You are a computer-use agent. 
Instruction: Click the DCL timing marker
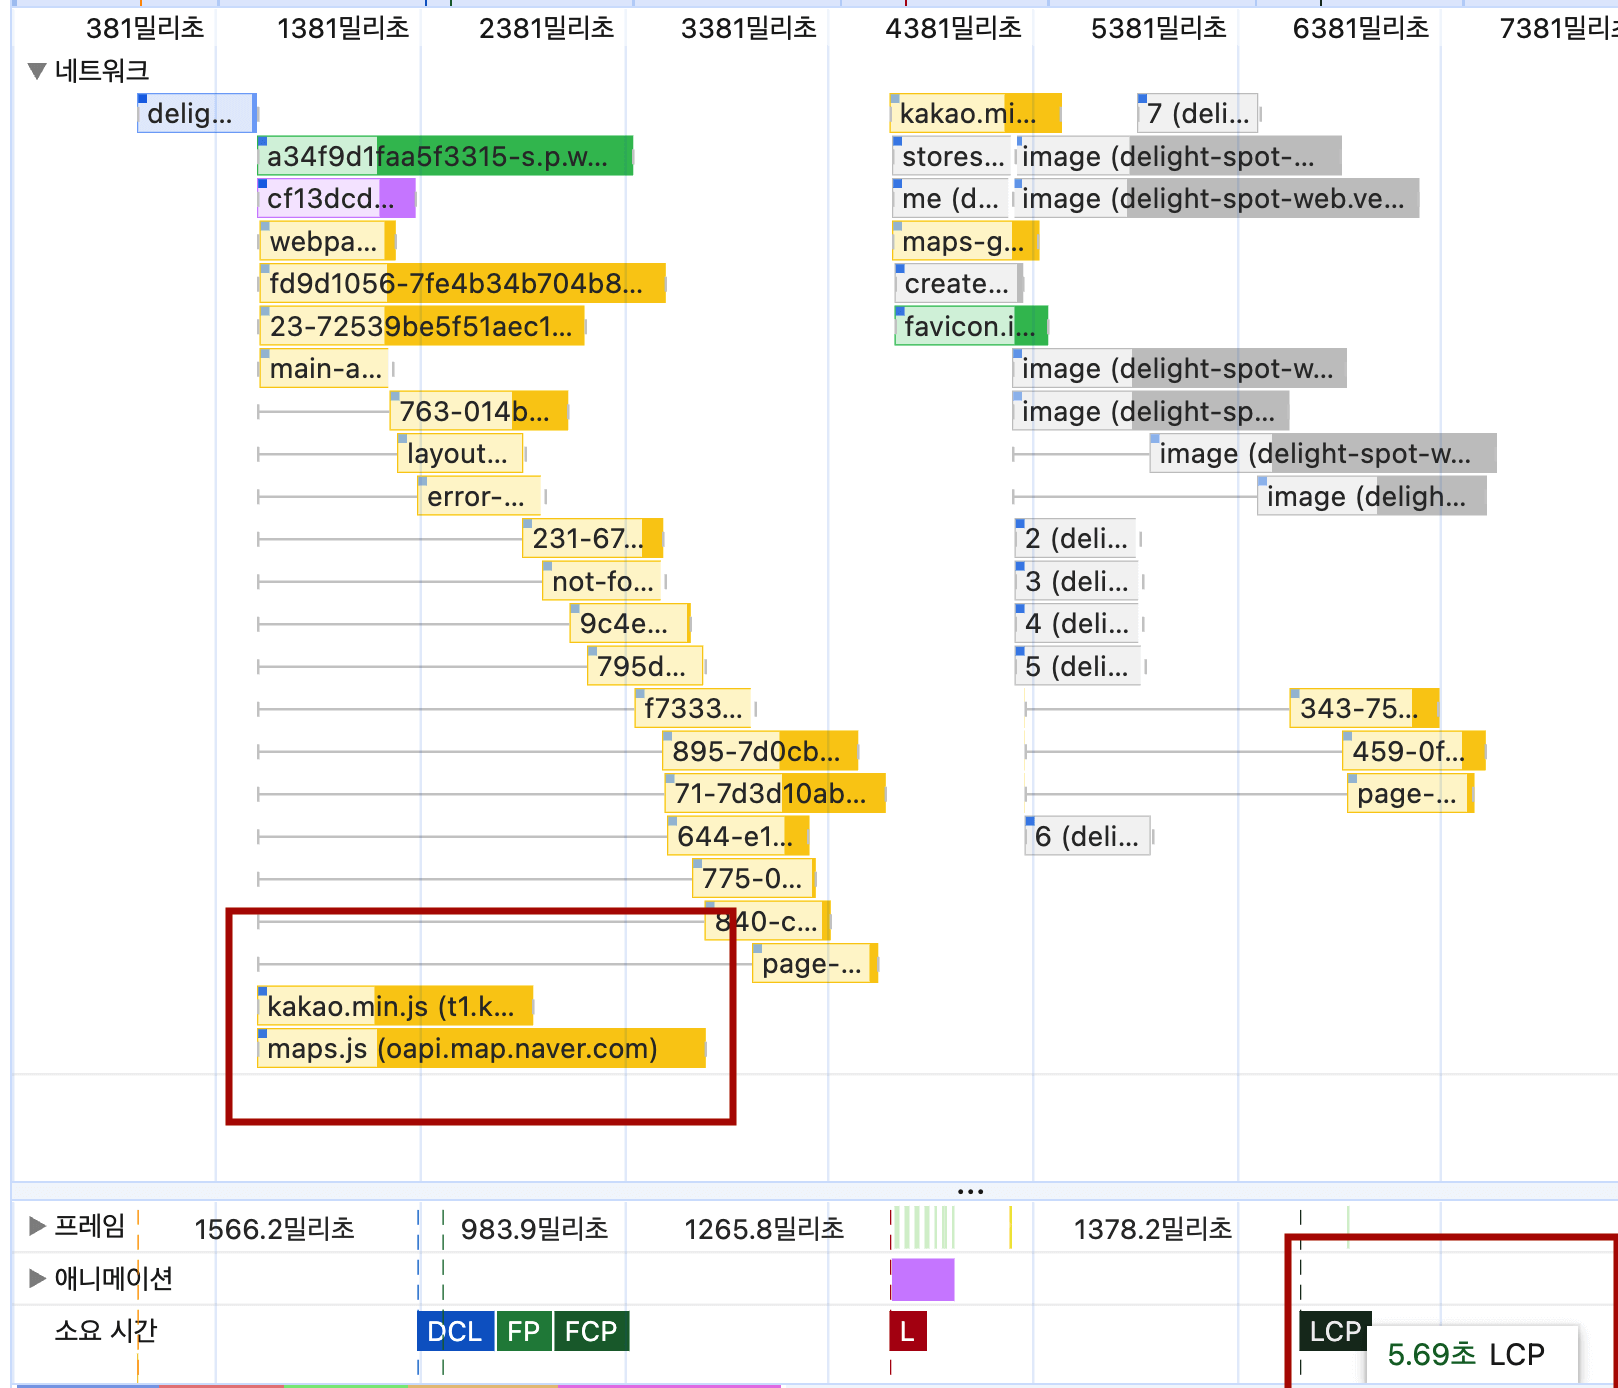455,1331
